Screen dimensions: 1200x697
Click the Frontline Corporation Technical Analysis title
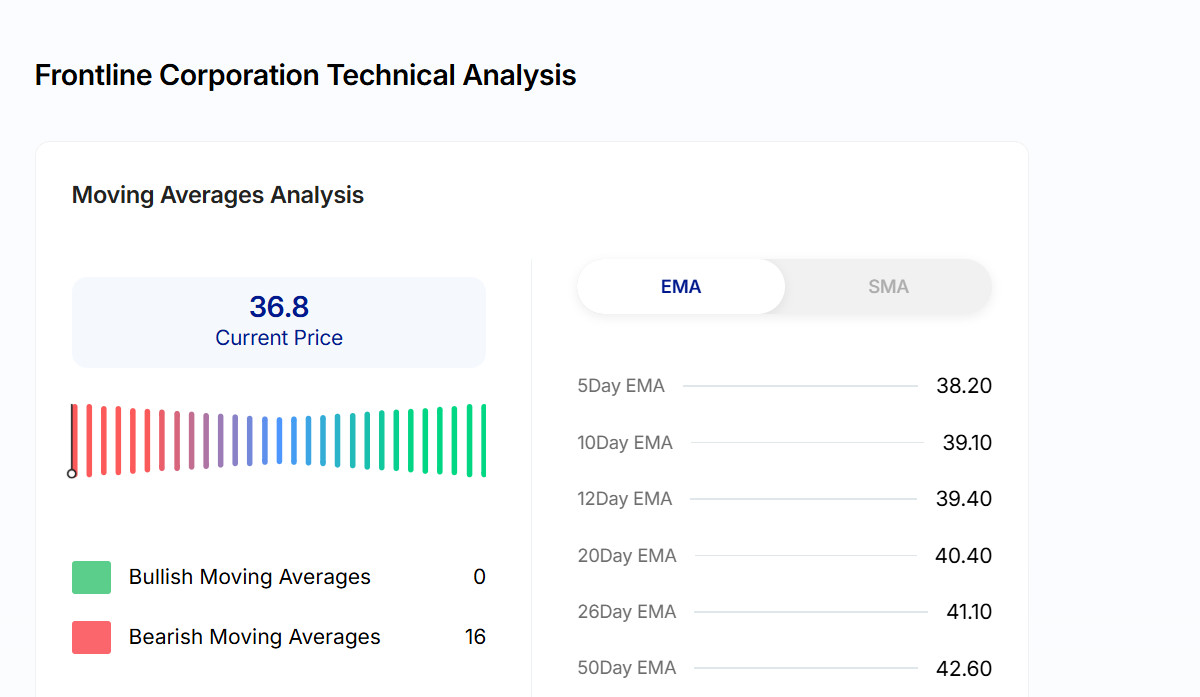305,75
